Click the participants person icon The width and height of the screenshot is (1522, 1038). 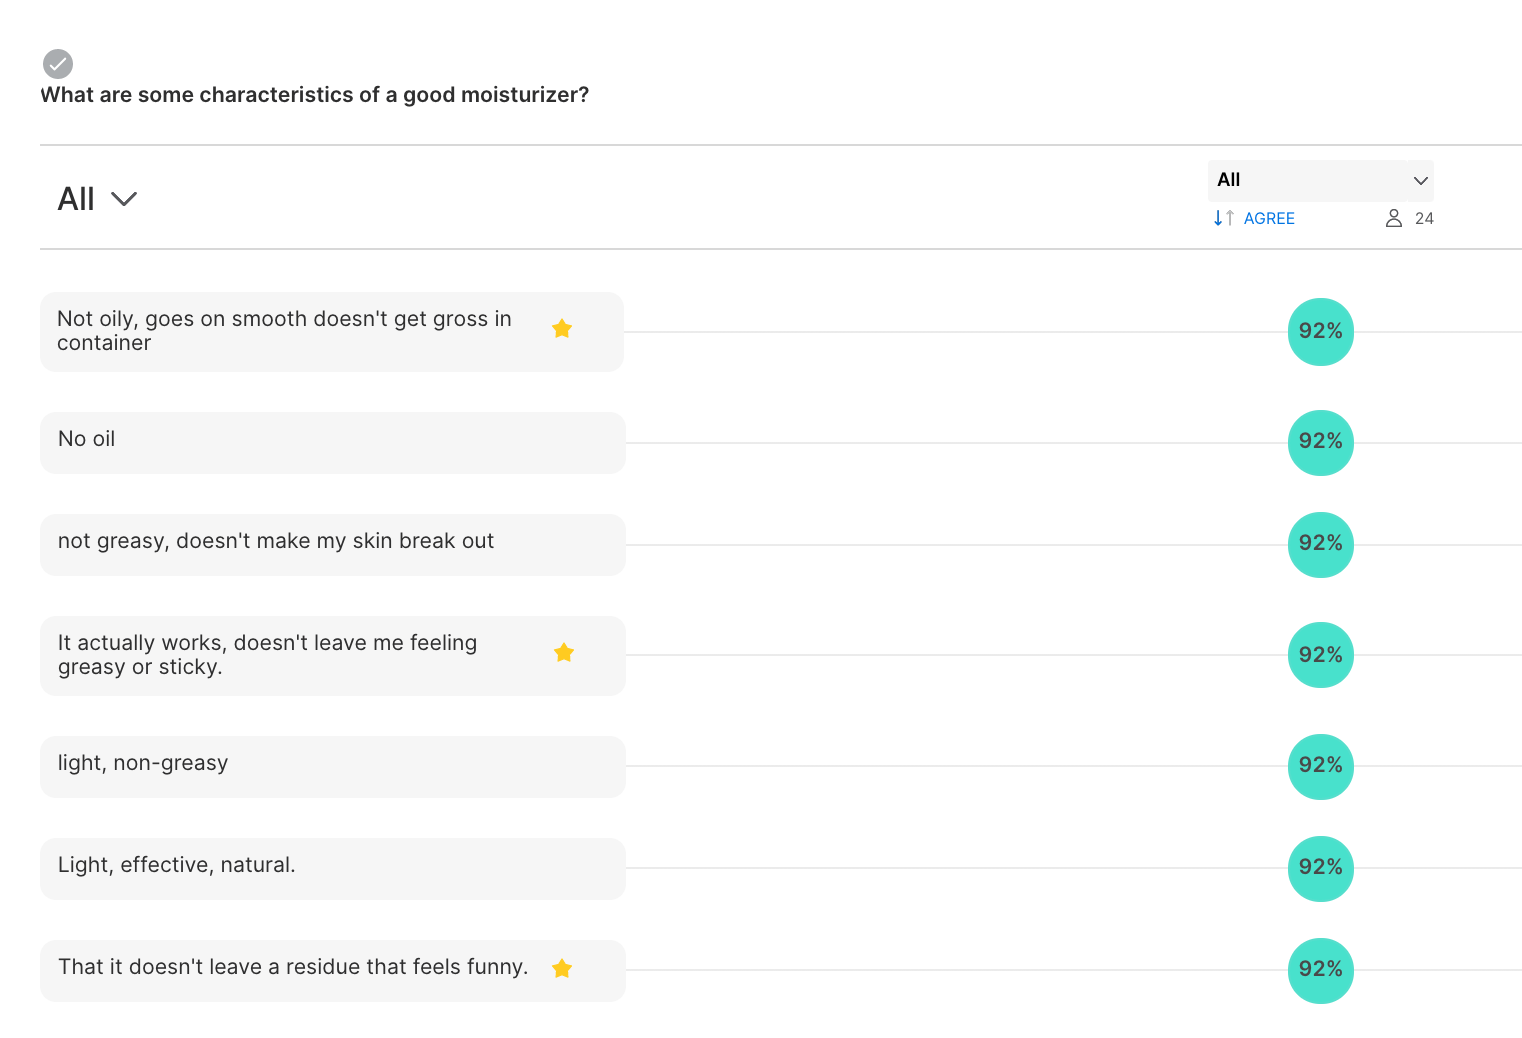tap(1394, 218)
